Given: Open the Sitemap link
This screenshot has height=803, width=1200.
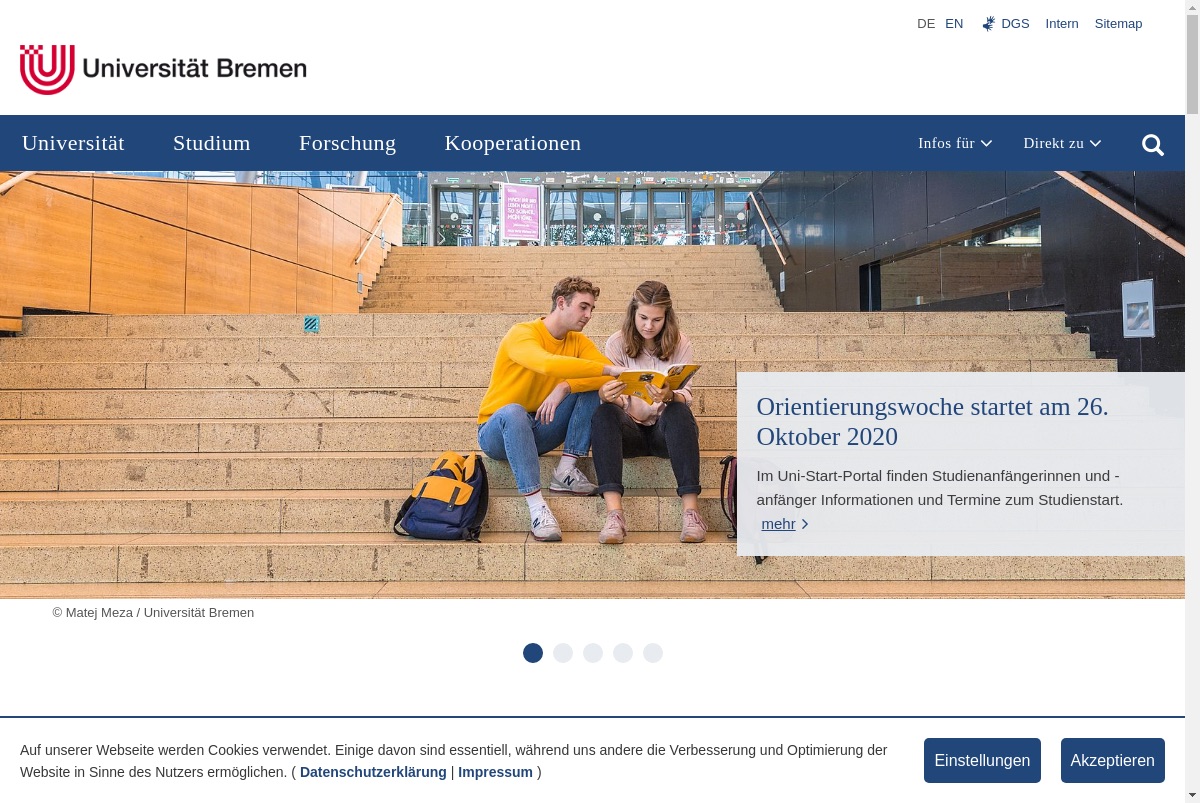Looking at the screenshot, I should 1118,23.
